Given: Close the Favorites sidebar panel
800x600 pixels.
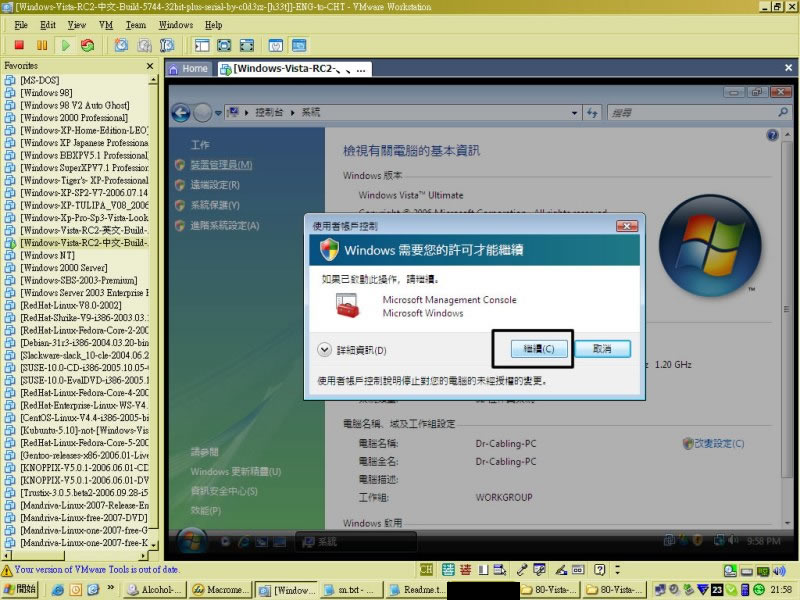Looking at the screenshot, I should 149,66.
